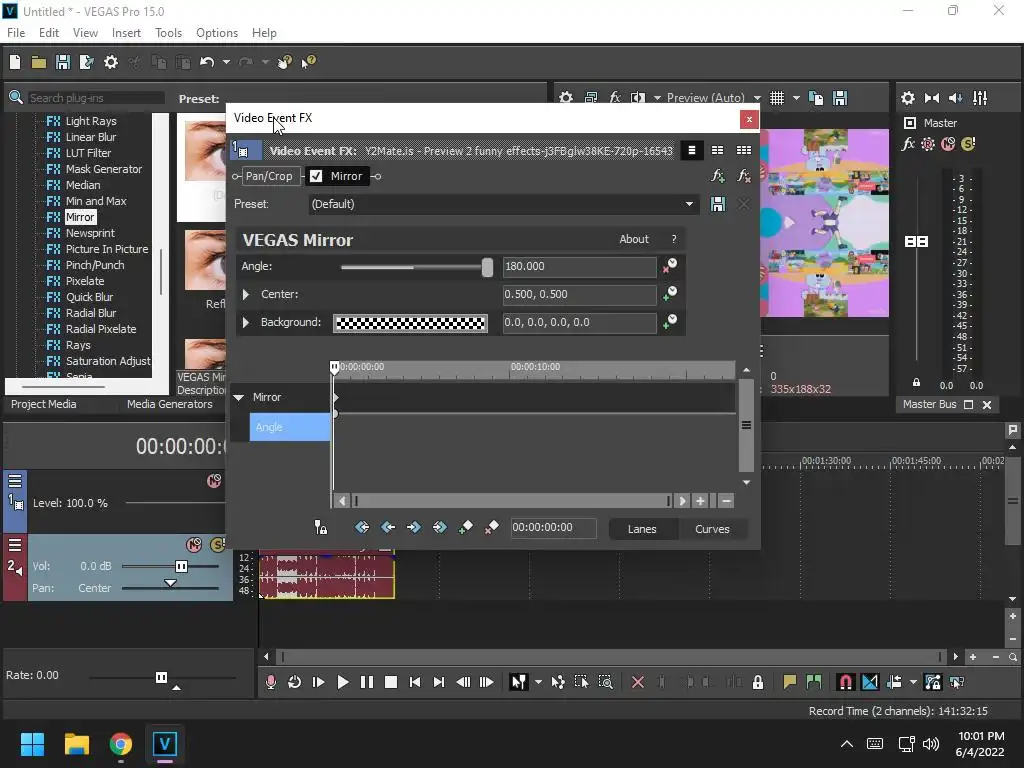Viewport: 1024px width, 768px height.
Task: Go to first keyframe in FX window
Action: pyautogui.click(x=362, y=527)
